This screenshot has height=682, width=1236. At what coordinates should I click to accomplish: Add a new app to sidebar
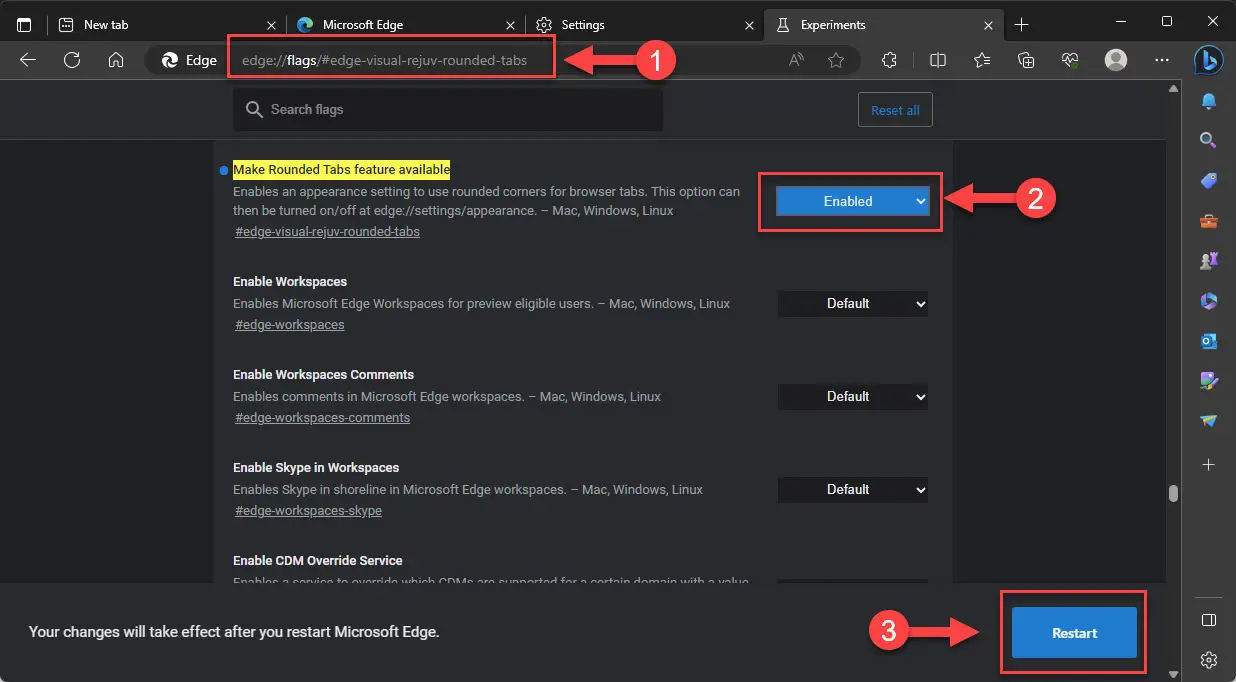coord(1209,465)
